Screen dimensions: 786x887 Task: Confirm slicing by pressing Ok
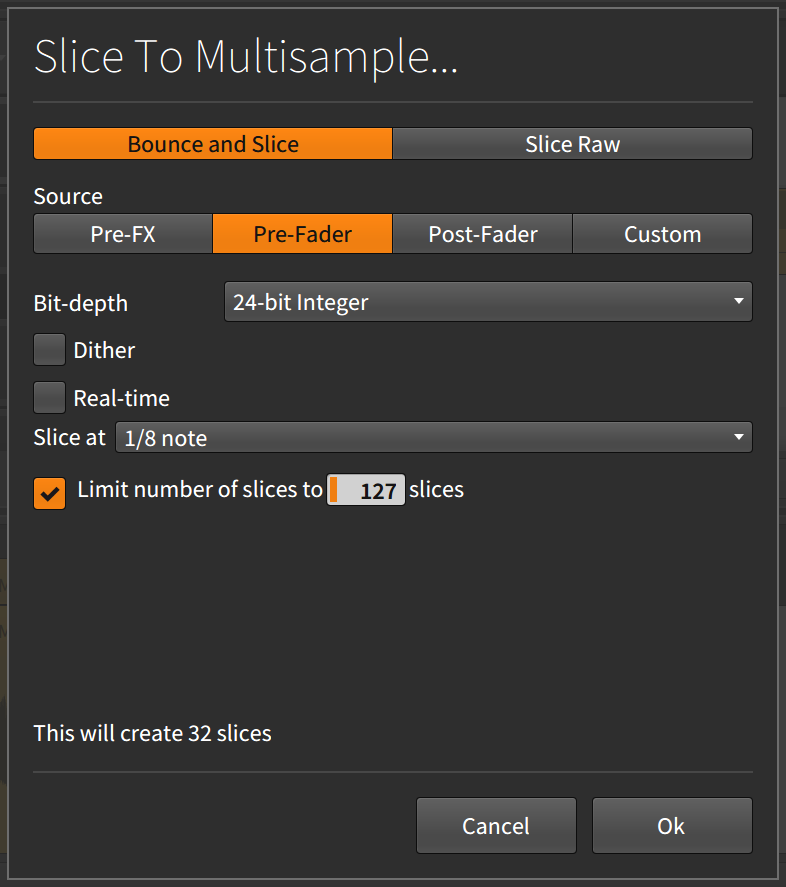(x=671, y=826)
